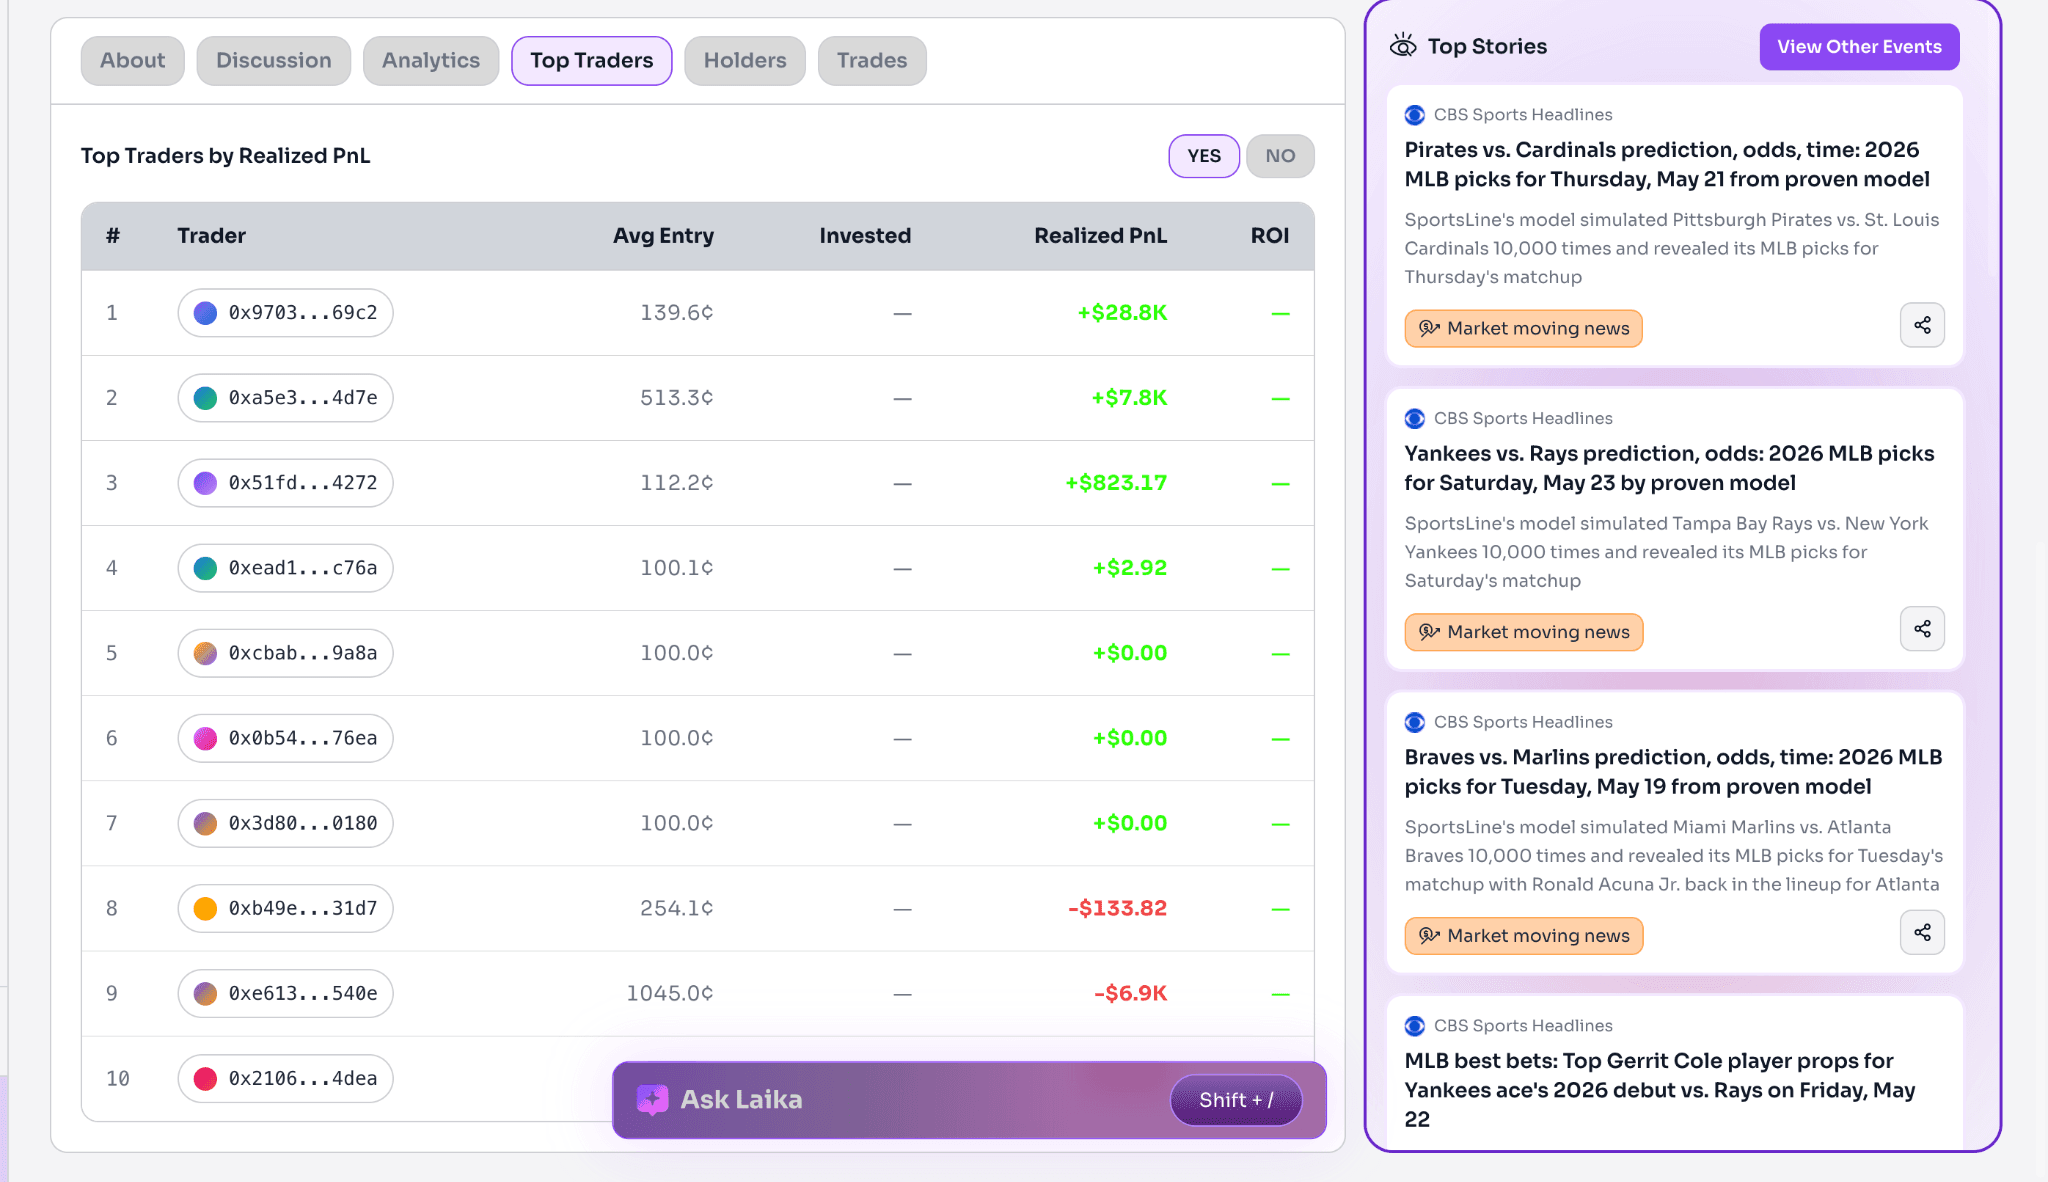Viewport: 2048px width, 1182px height.
Task: Click the +$7.8K realized PnL value
Action: [1129, 398]
